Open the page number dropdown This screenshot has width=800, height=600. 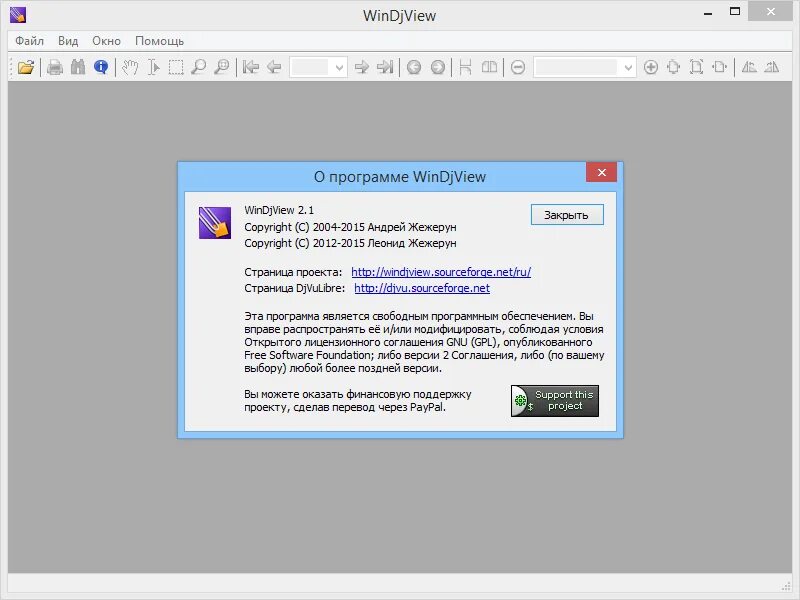339,67
